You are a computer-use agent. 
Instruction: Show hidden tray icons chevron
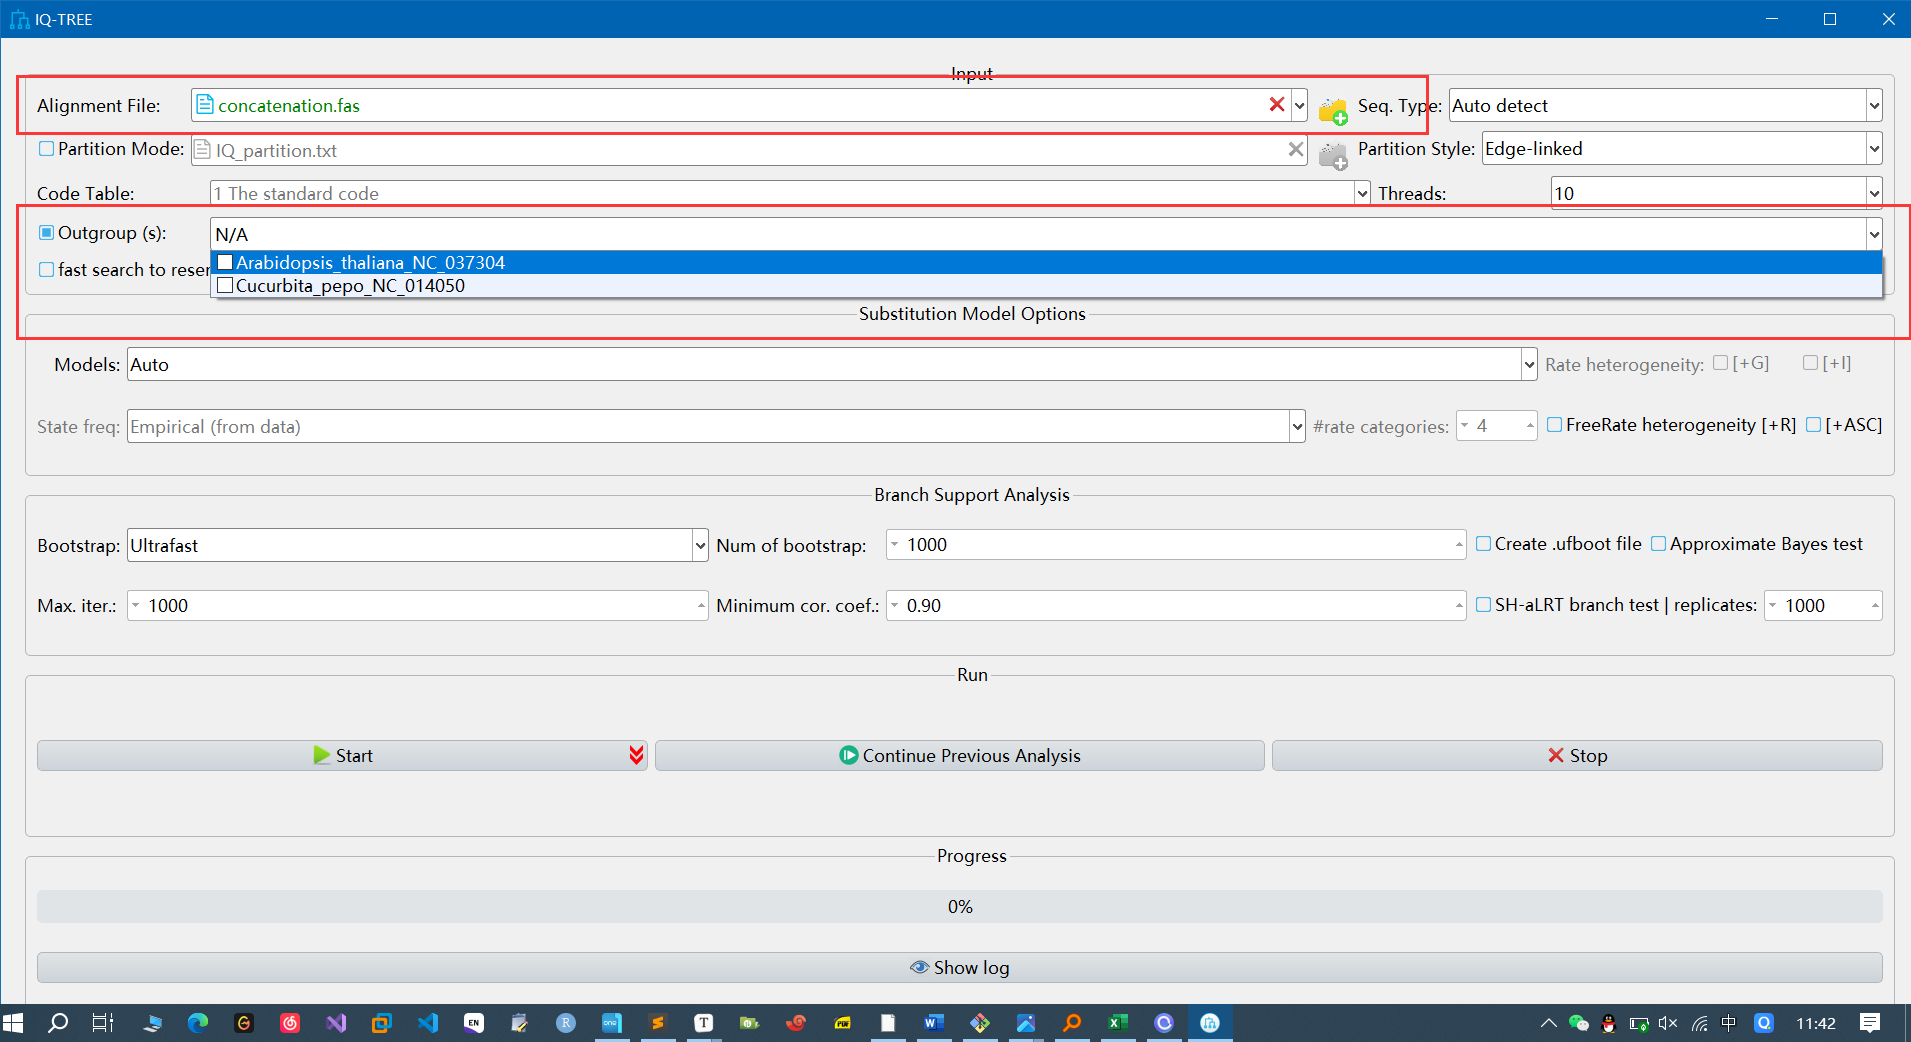coord(1548,1022)
